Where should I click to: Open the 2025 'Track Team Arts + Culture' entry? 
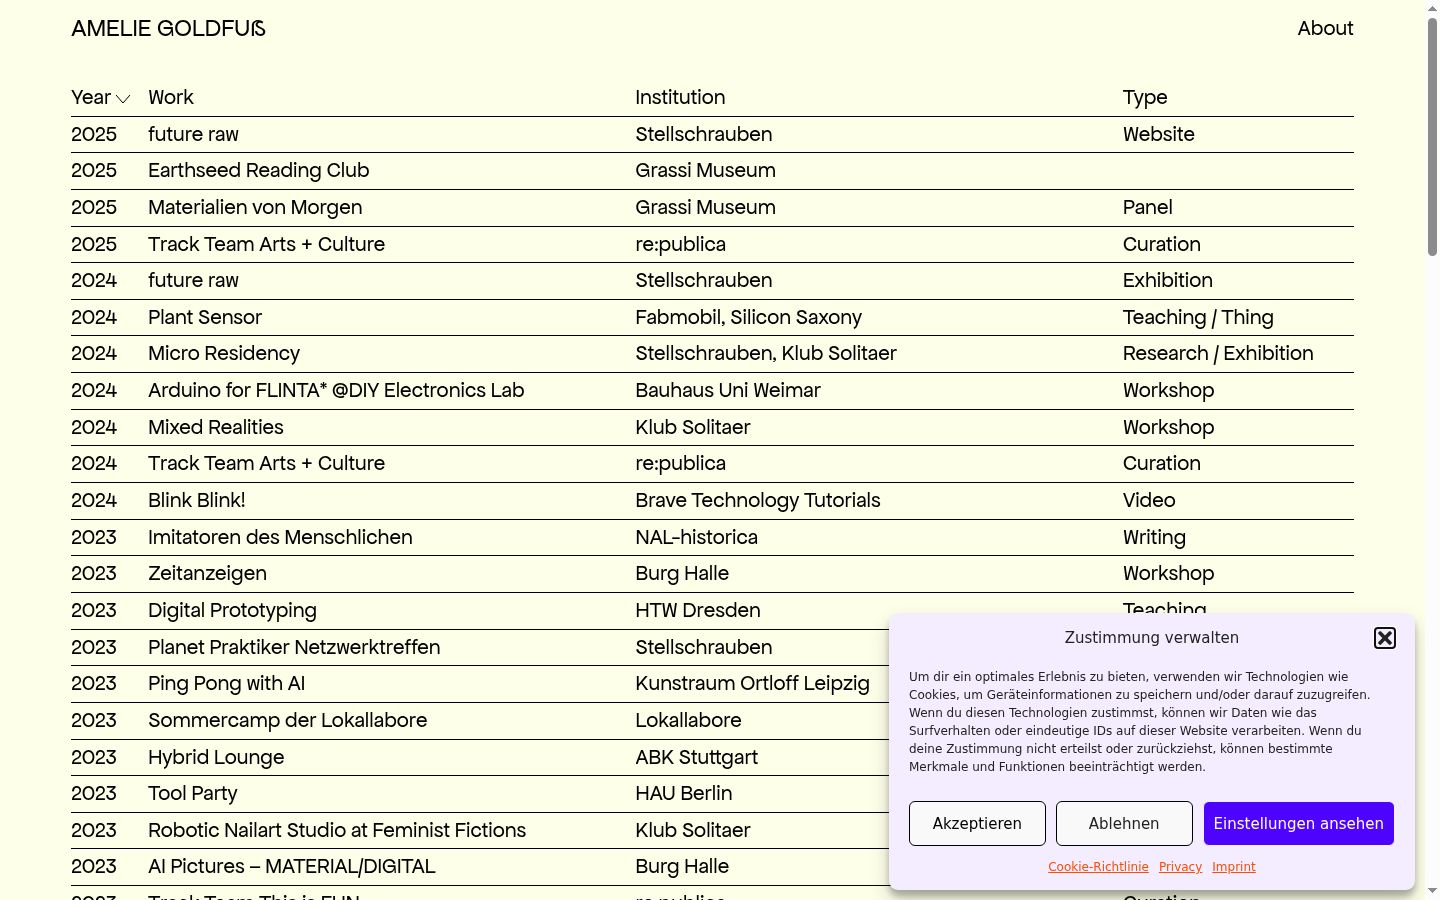(x=266, y=245)
